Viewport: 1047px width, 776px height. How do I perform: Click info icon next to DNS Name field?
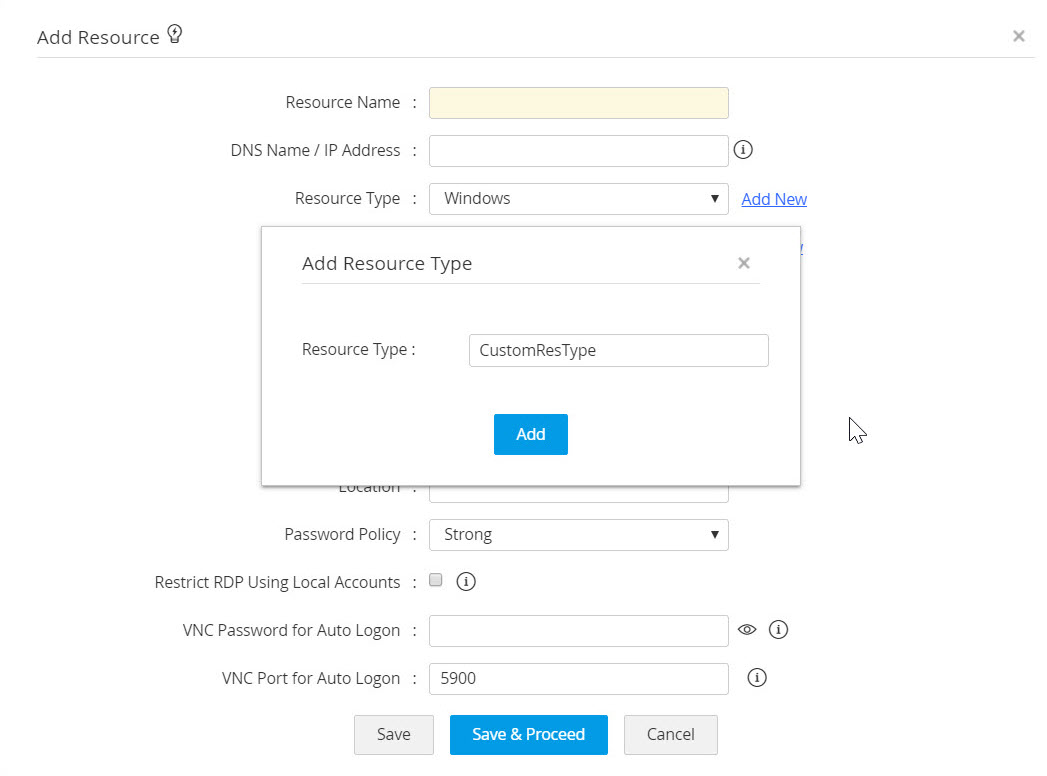pyautogui.click(x=743, y=150)
